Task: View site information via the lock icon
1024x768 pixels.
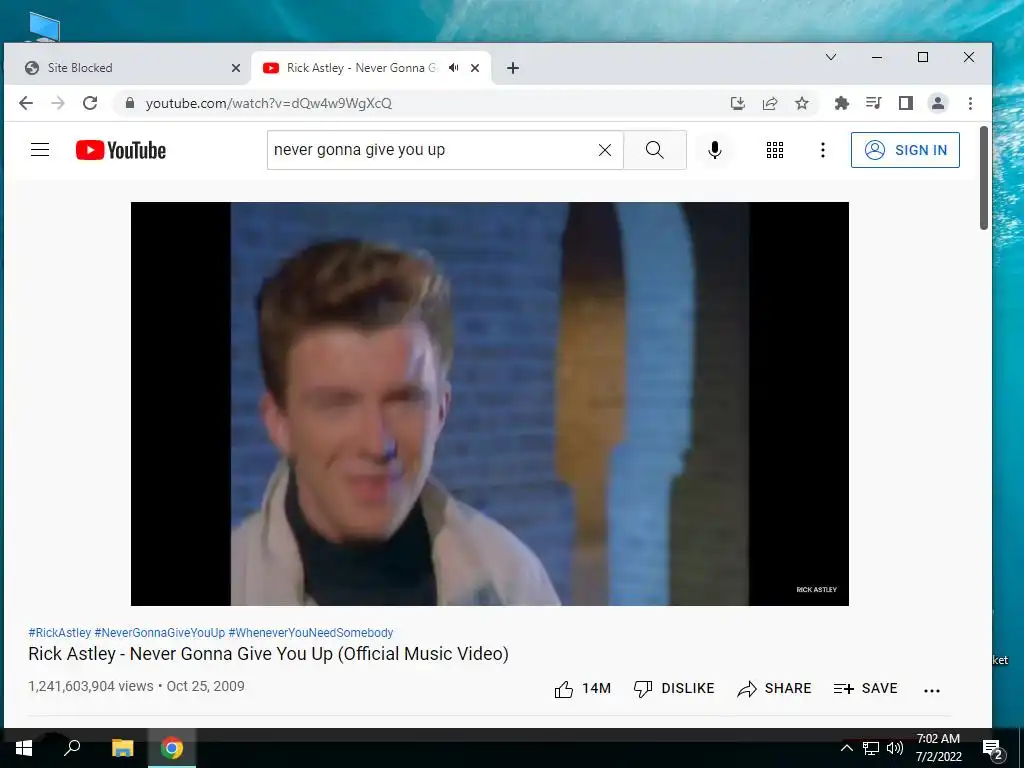Action: click(x=129, y=103)
